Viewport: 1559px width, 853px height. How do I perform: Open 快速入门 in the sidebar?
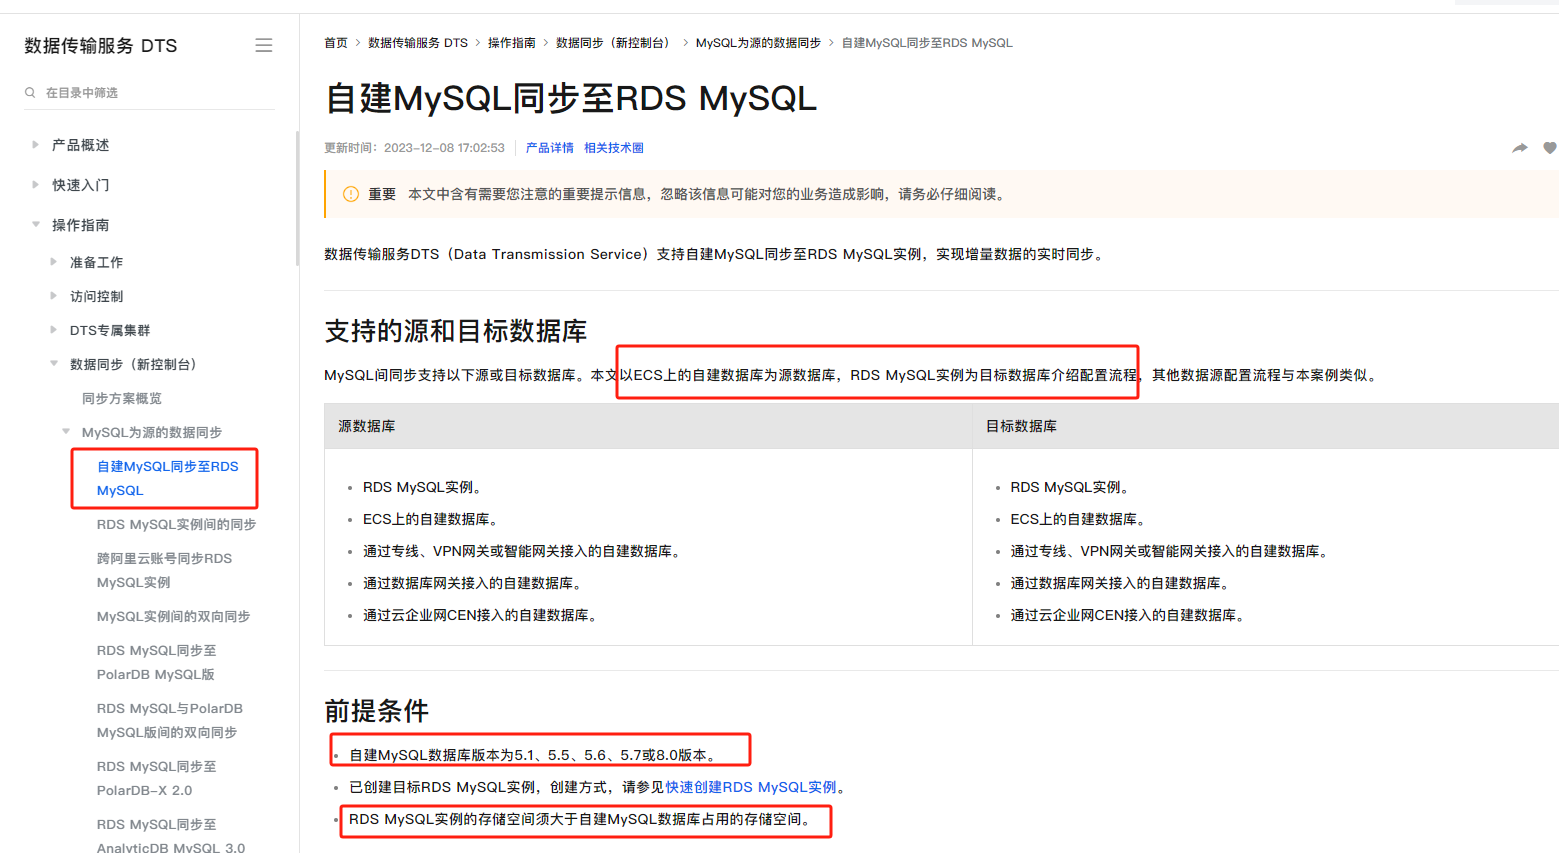click(x=81, y=185)
